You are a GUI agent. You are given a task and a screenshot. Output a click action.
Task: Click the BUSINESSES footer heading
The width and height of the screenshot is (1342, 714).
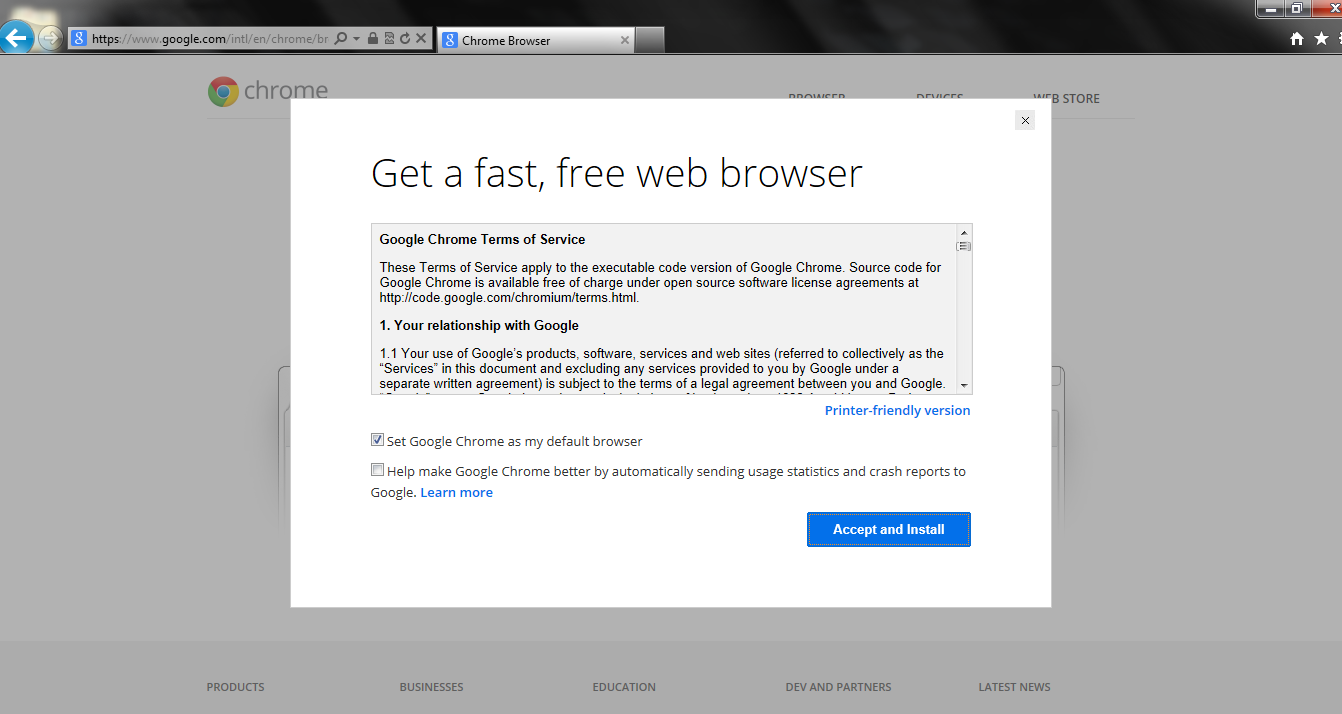[431, 687]
